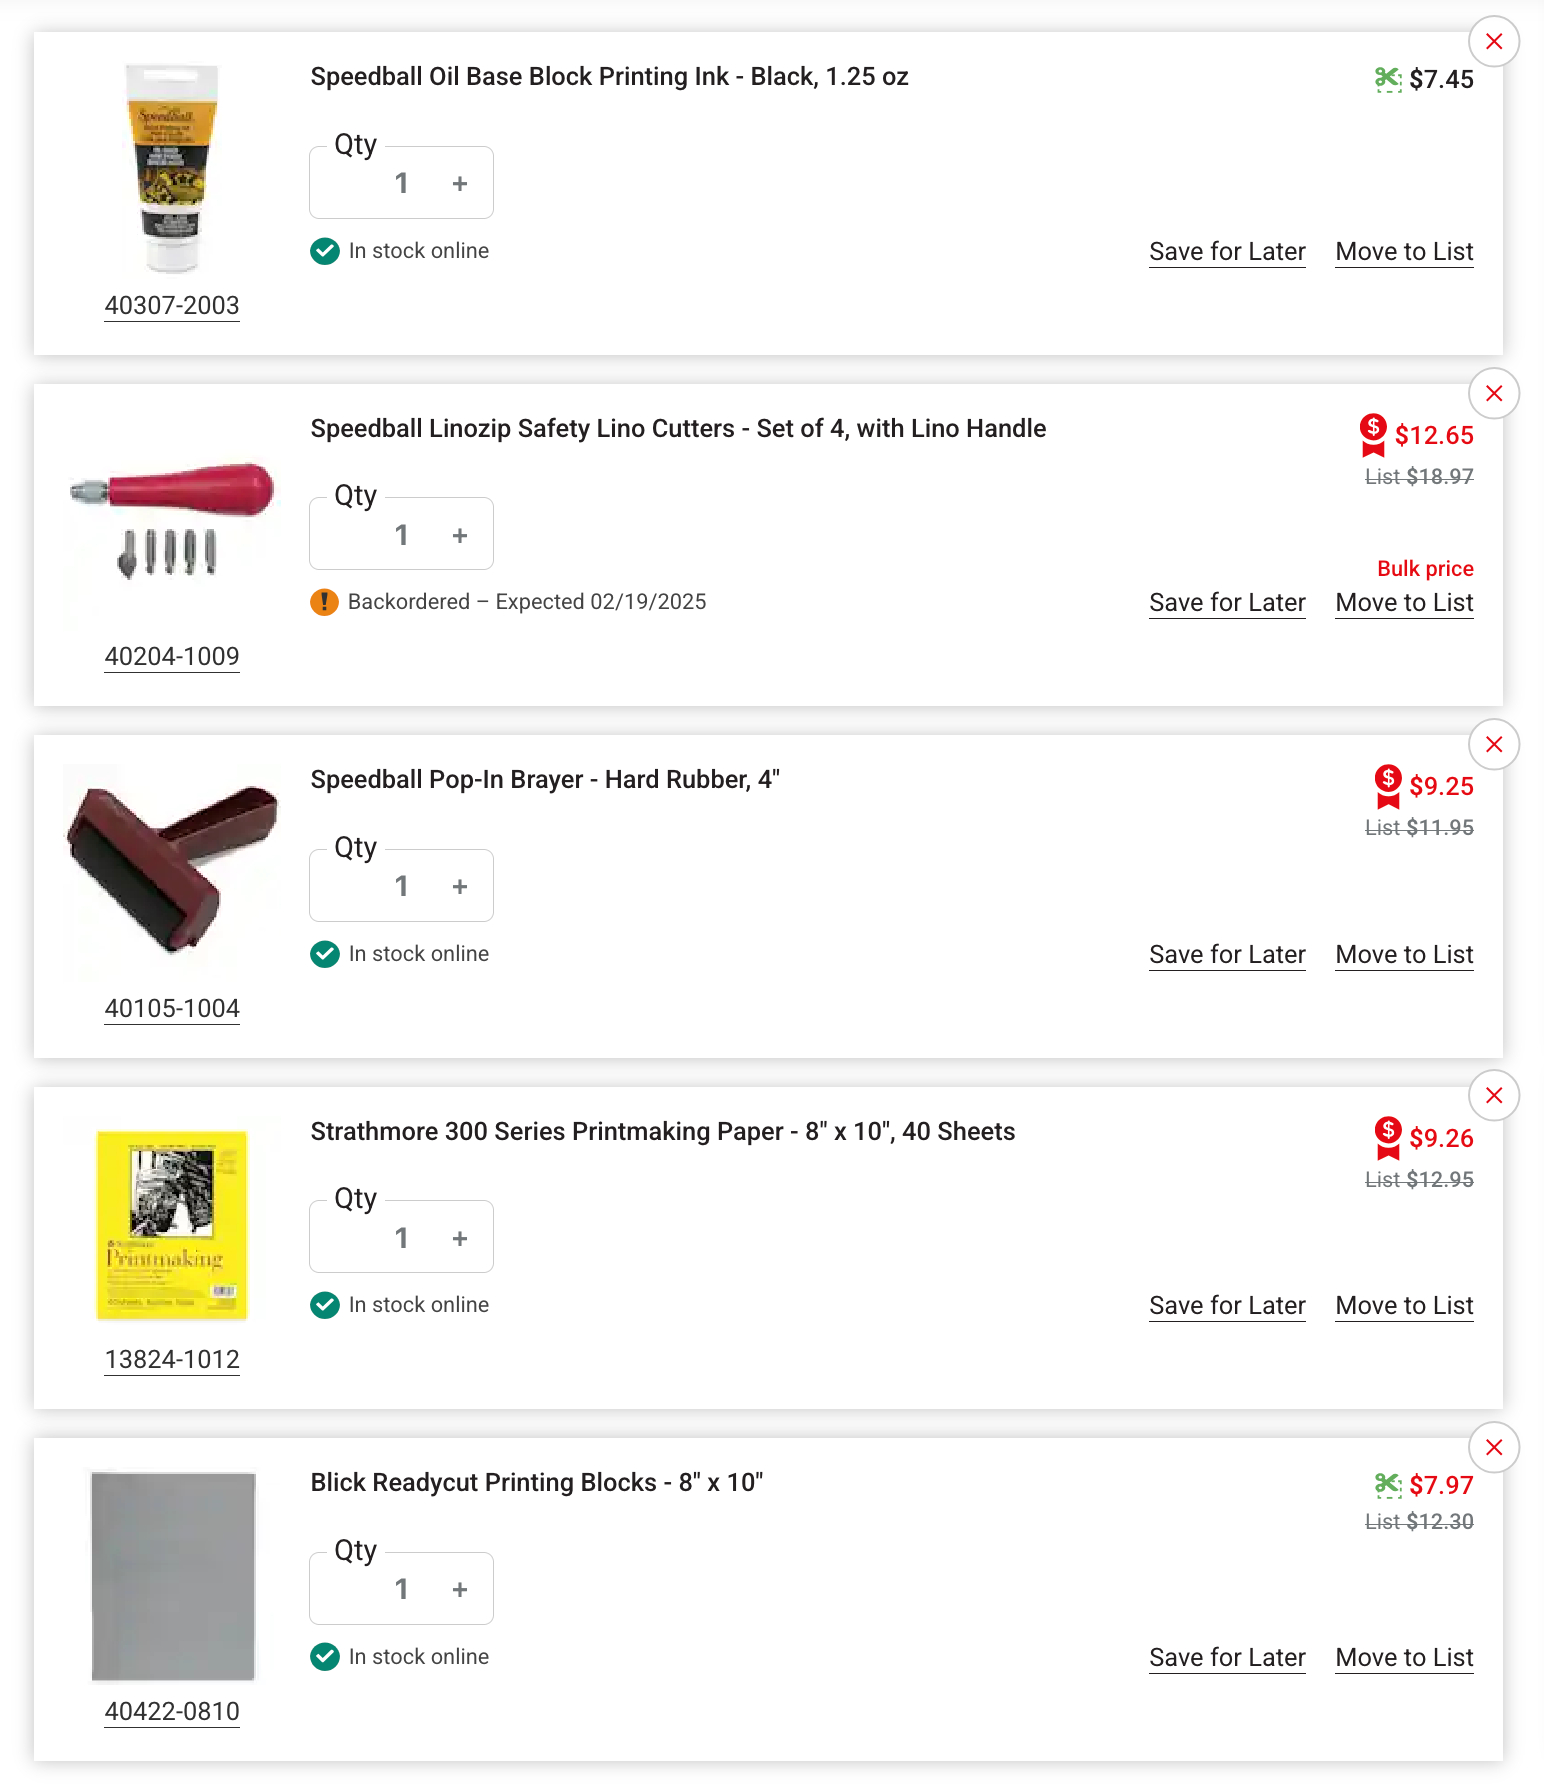
Task: Remove Blick Readycut Printing Blocks item
Action: (1494, 1448)
